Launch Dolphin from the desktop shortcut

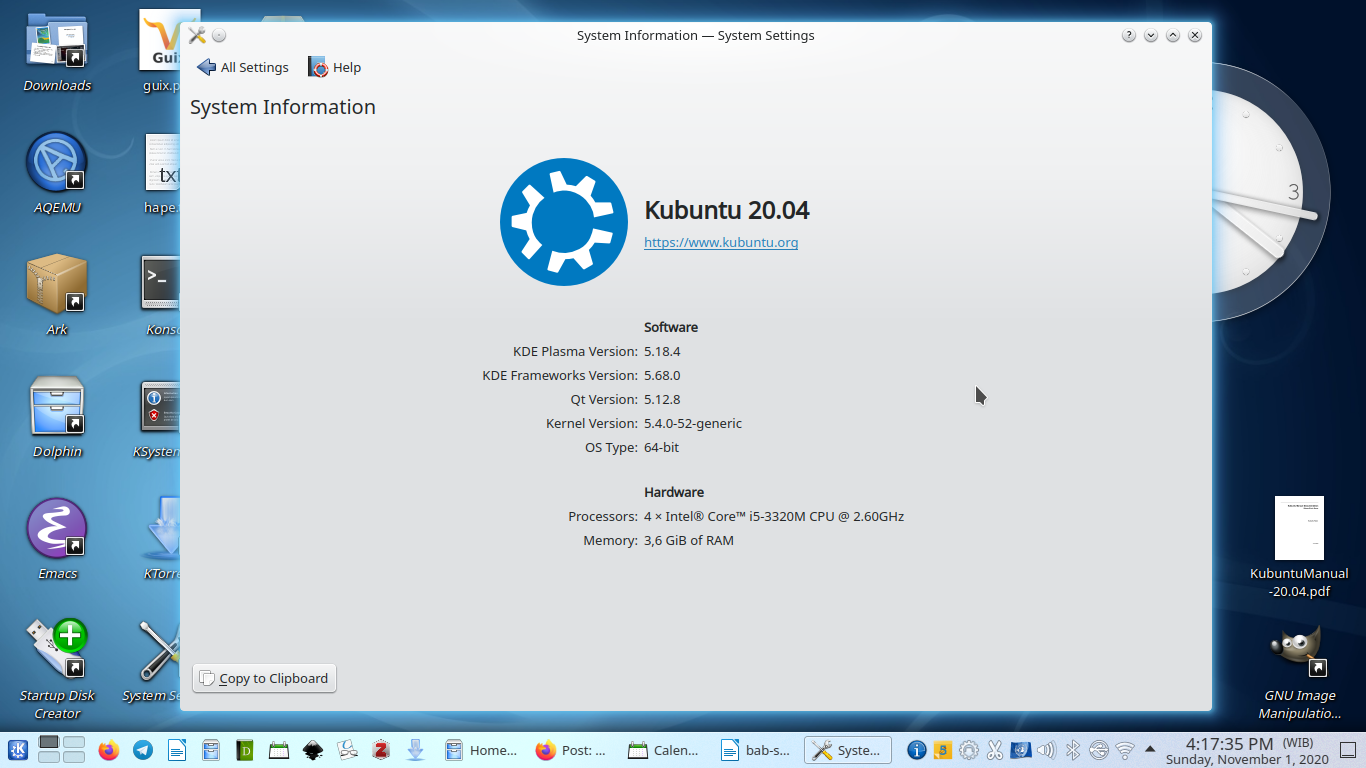click(57, 418)
